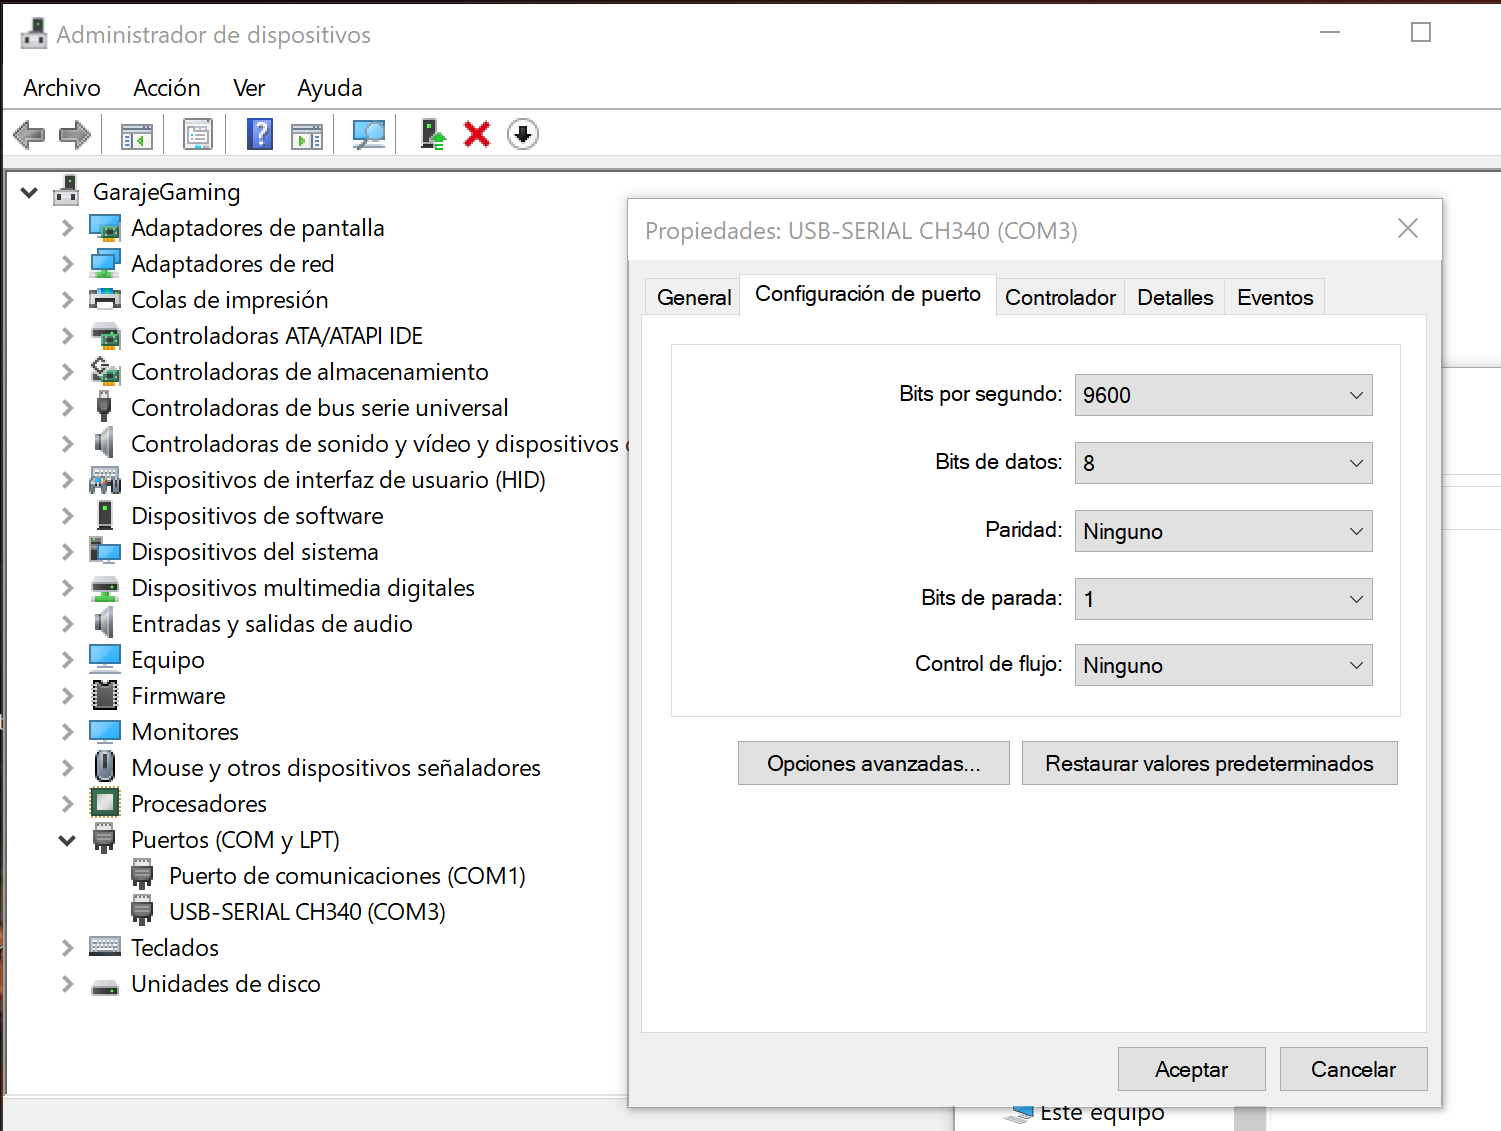Click the blue help question mark icon
The image size is (1501, 1131).
coord(260,134)
